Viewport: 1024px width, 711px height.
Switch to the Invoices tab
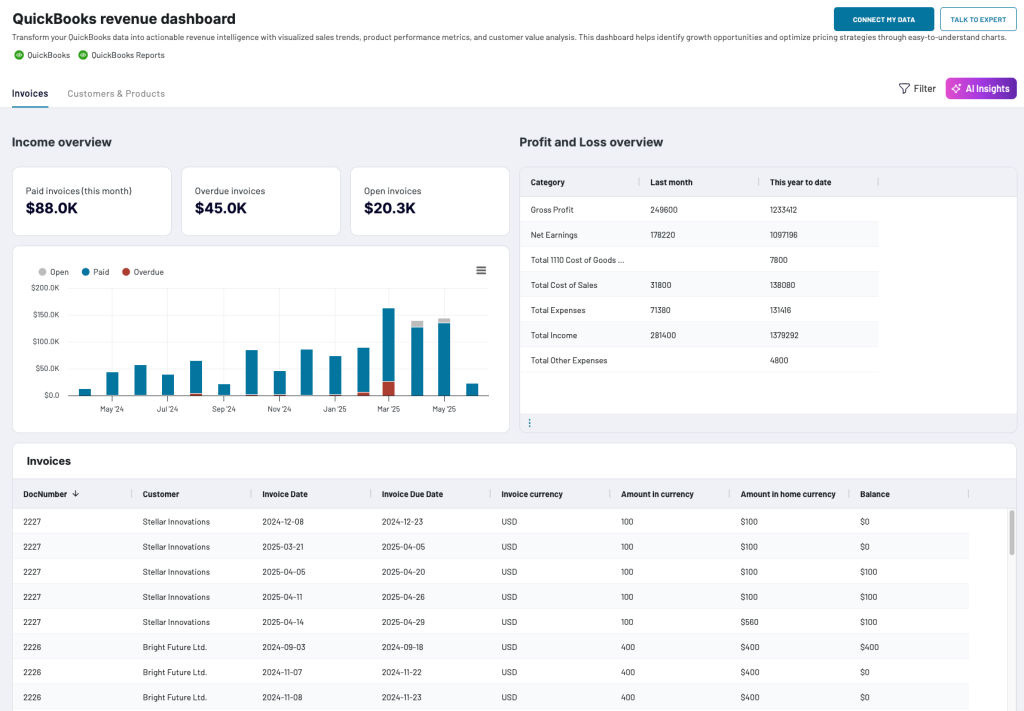coord(30,93)
